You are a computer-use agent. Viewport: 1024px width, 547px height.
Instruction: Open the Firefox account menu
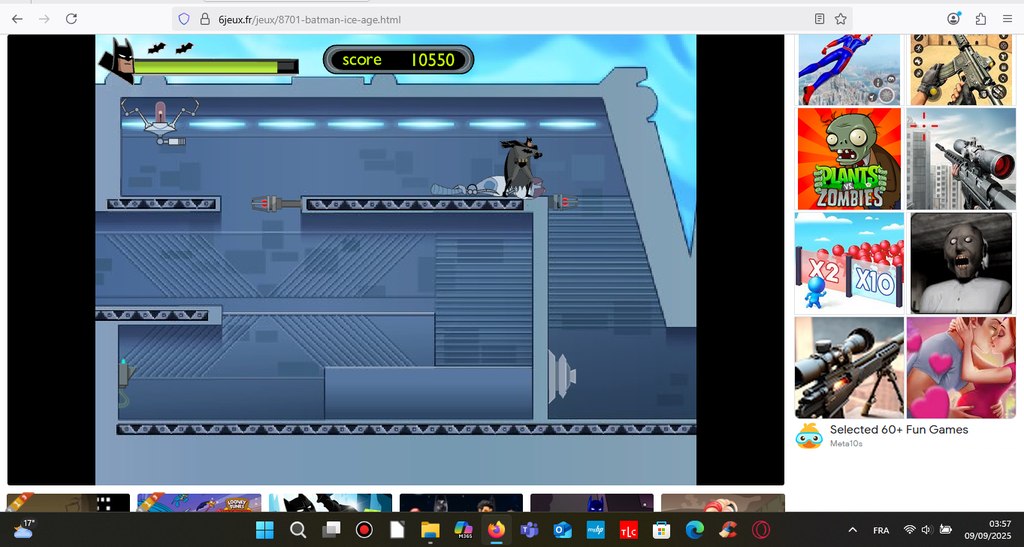tap(953, 19)
